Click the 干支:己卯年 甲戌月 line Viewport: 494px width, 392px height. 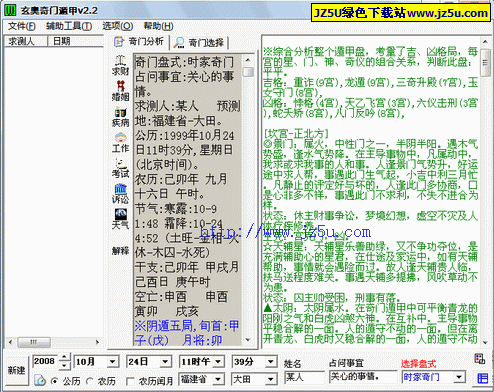(187, 267)
